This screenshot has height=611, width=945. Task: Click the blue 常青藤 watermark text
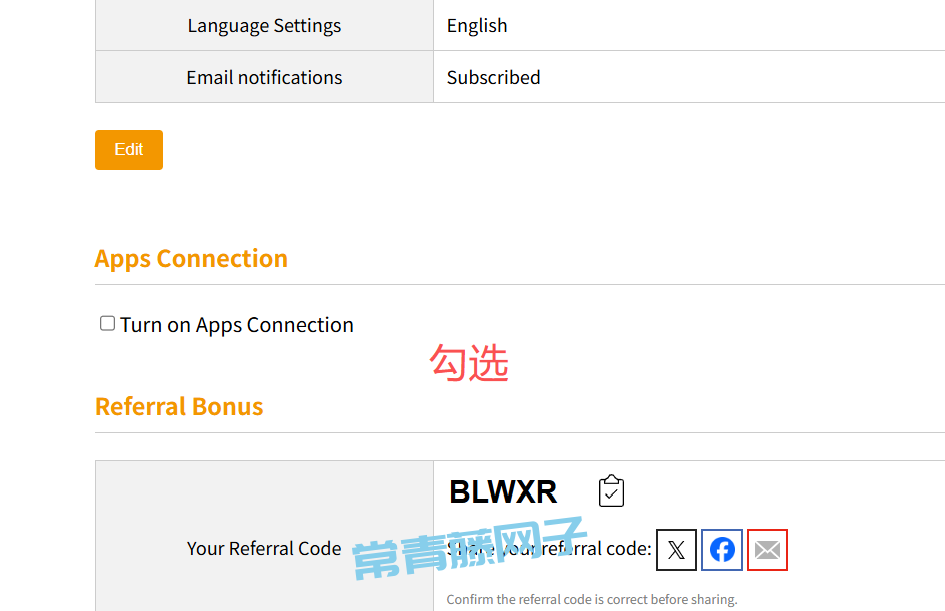tap(469, 548)
